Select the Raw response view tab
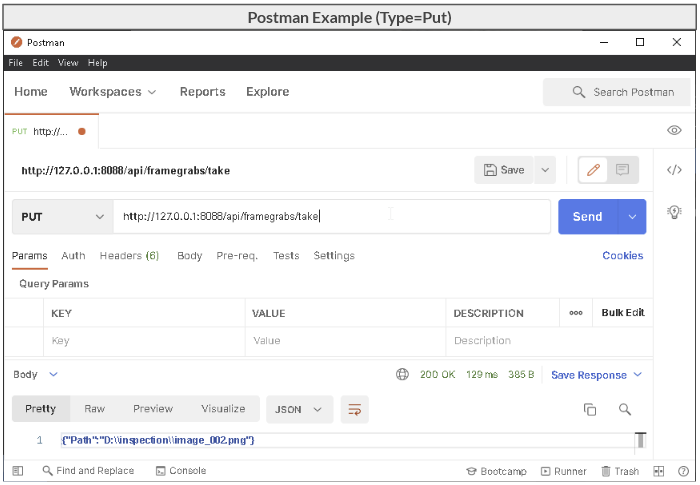The image size is (700, 485). pyautogui.click(x=95, y=409)
